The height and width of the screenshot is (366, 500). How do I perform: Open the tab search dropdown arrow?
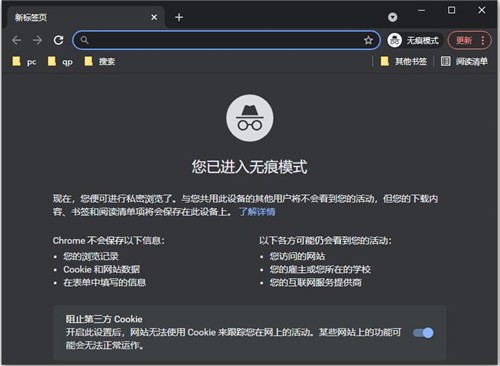[393, 17]
